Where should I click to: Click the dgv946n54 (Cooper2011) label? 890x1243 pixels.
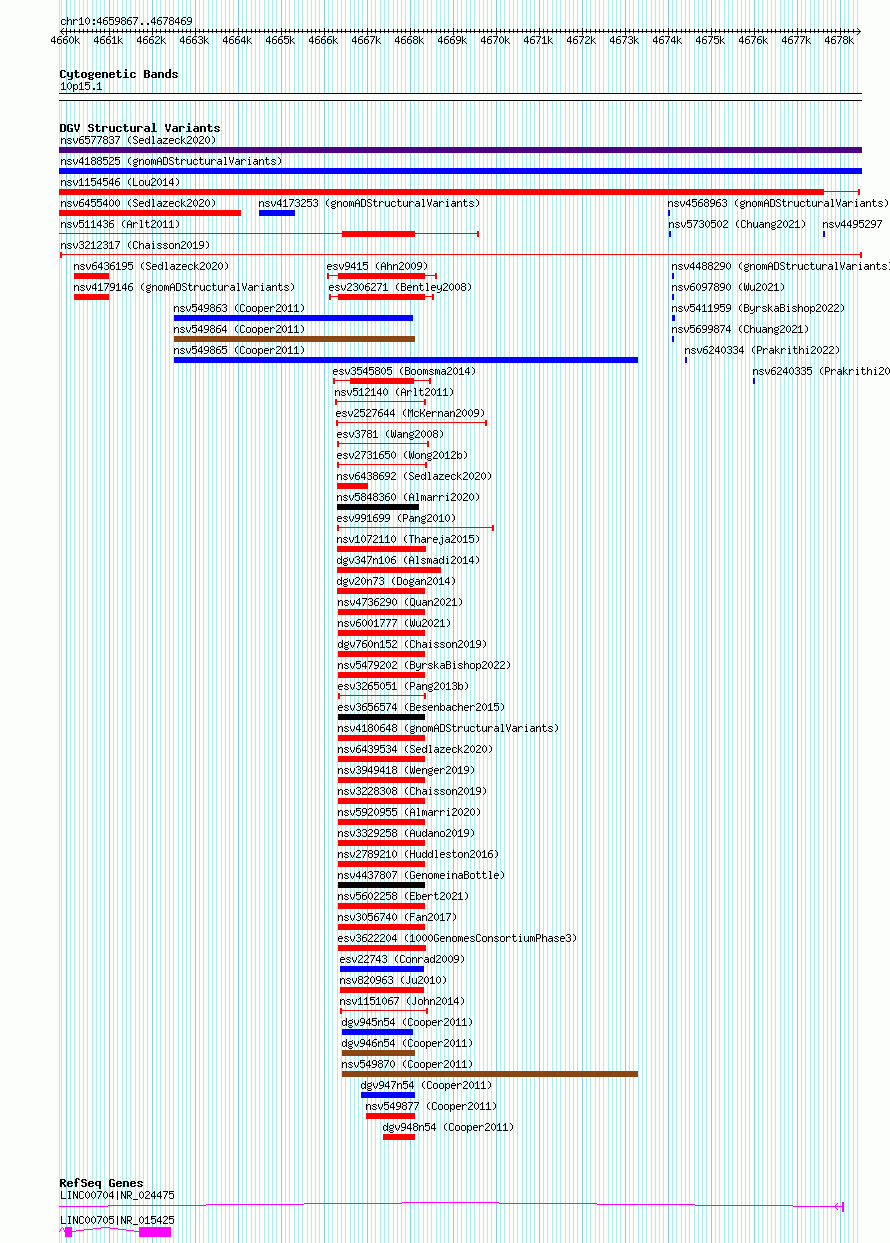click(407, 1043)
